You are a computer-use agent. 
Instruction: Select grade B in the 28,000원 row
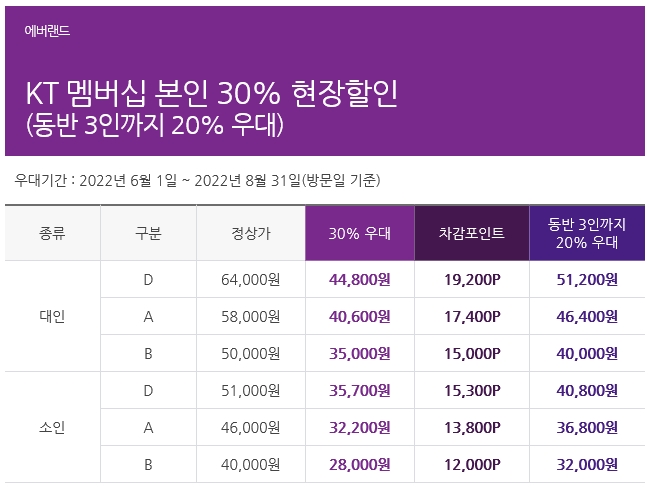[x=148, y=465]
